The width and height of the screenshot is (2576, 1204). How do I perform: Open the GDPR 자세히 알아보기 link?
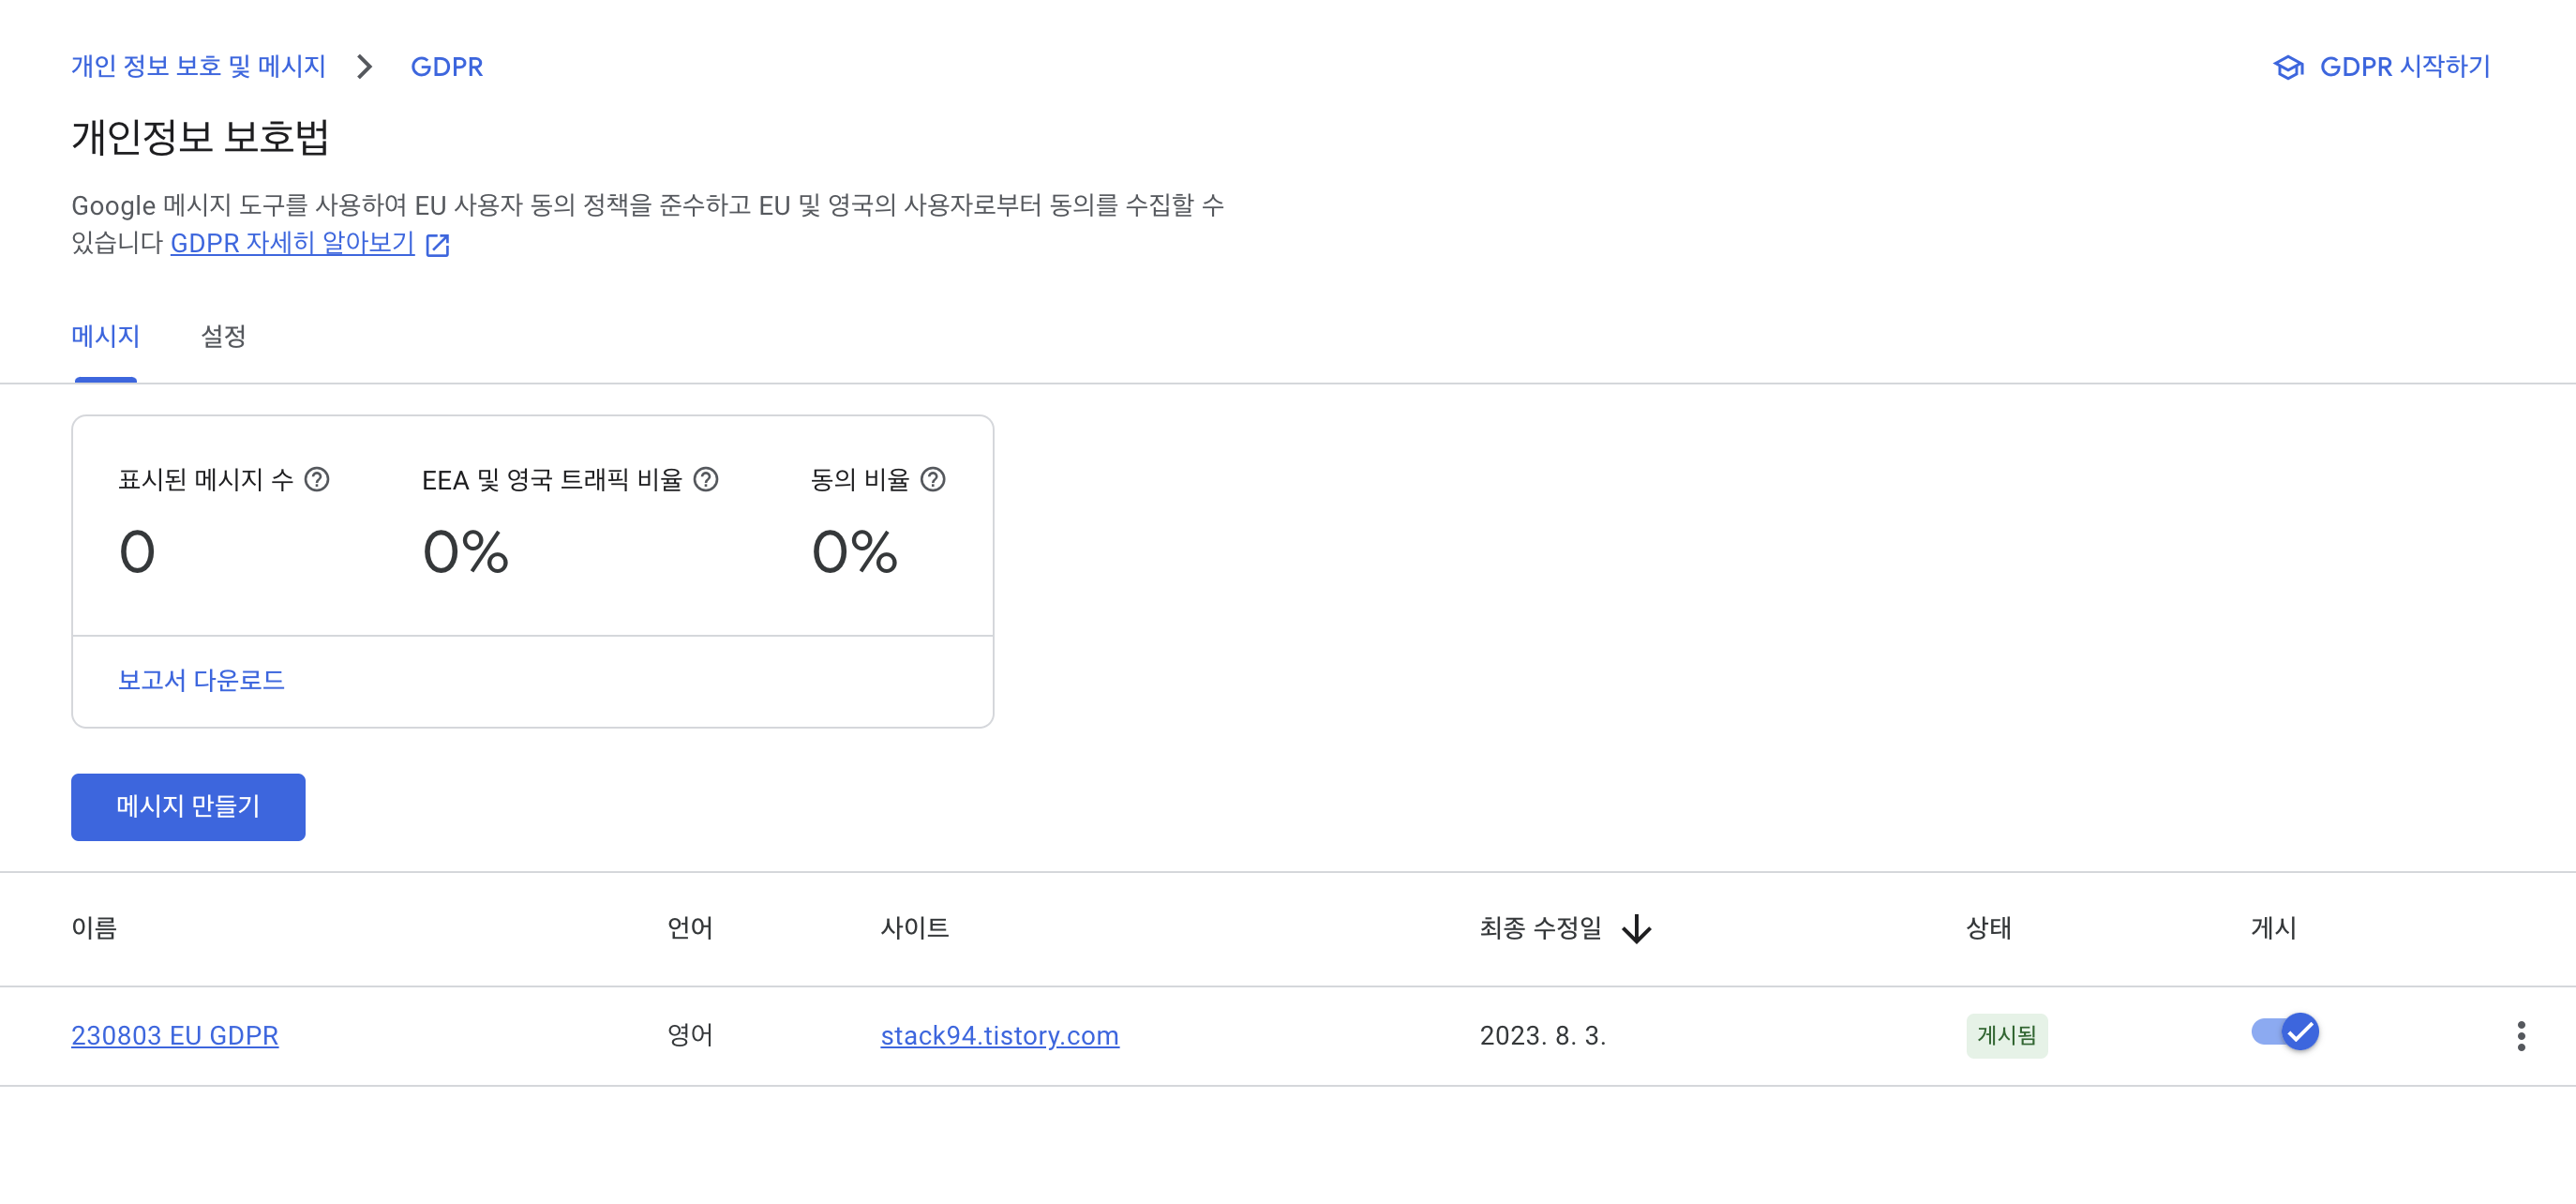[x=292, y=243]
